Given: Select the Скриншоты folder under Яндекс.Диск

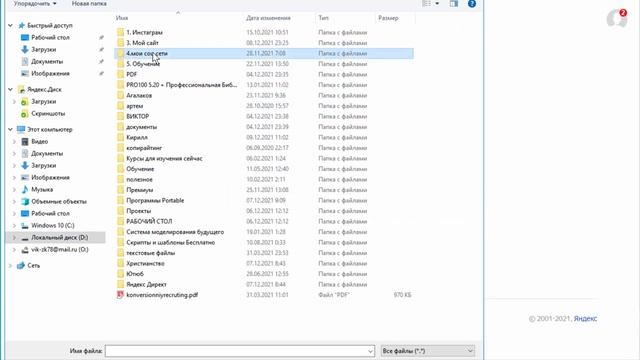Looking at the screenshot, I should 48,113.
